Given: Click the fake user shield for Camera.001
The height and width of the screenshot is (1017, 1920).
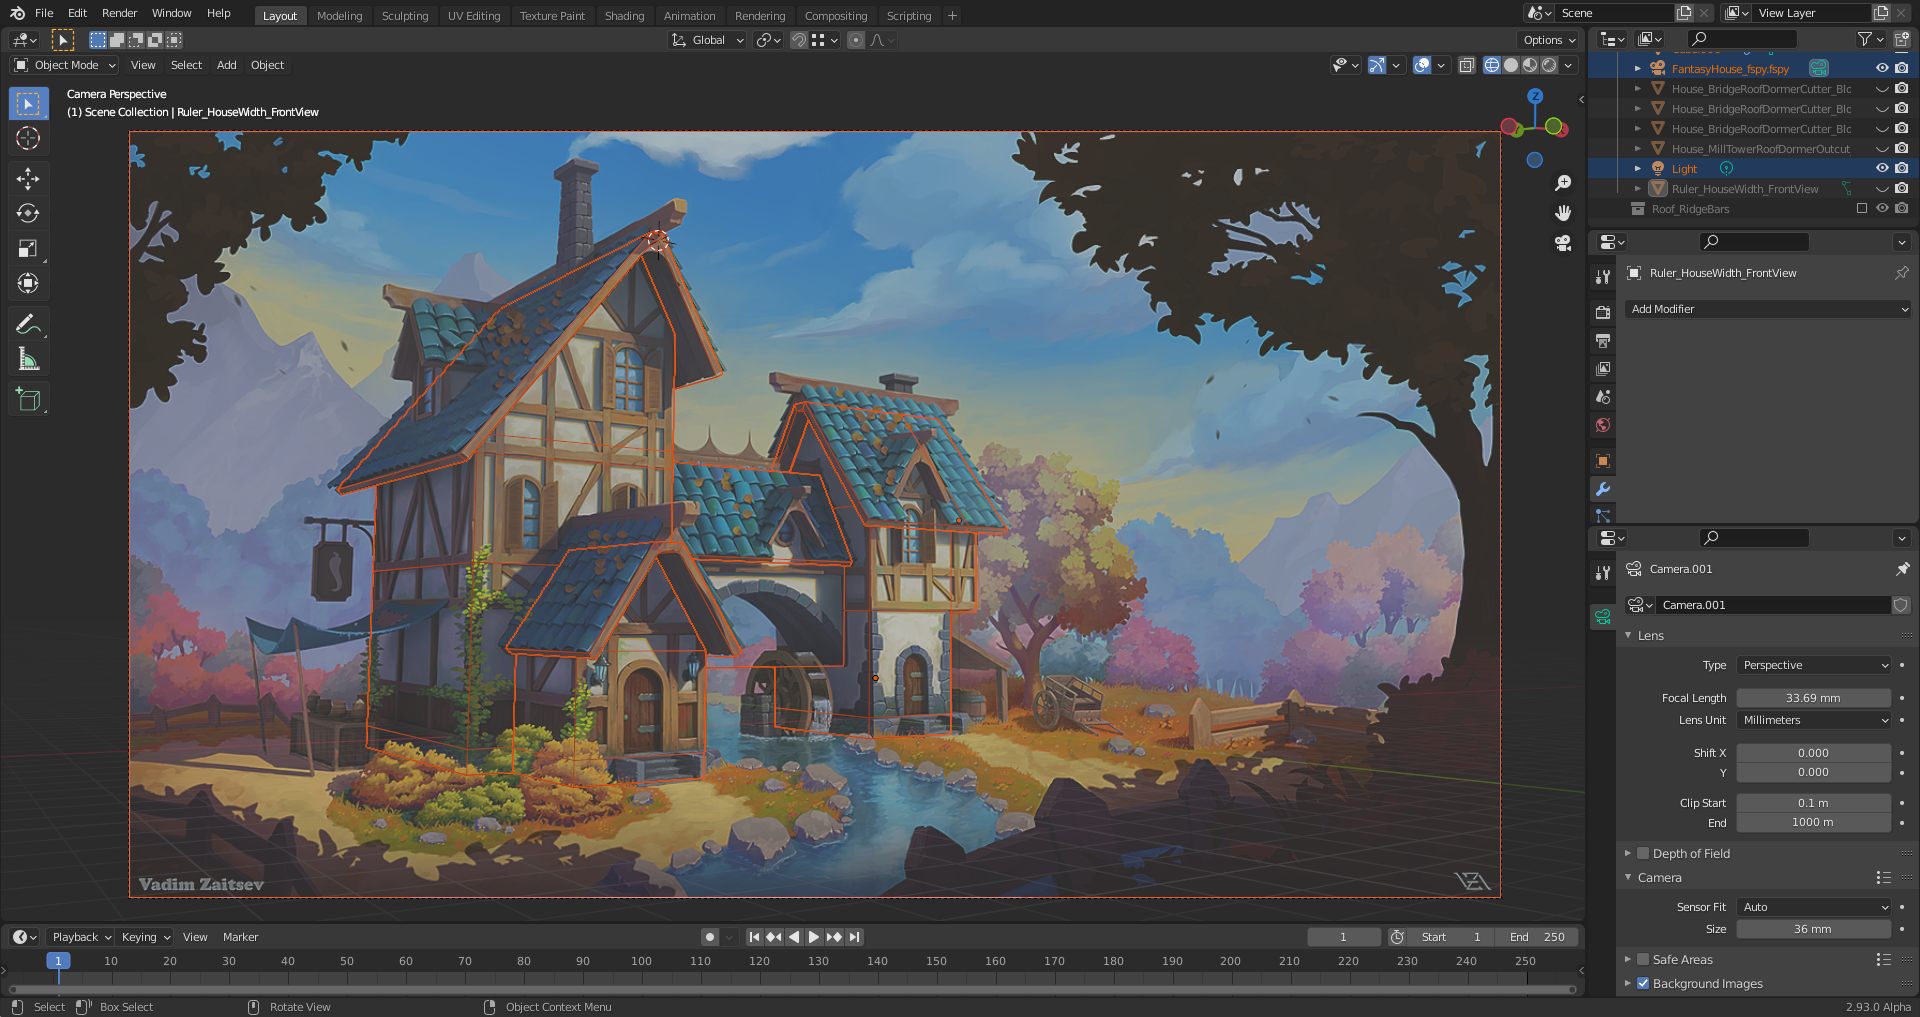Looking at the screenshot, I should click(x=1901, y=605).
